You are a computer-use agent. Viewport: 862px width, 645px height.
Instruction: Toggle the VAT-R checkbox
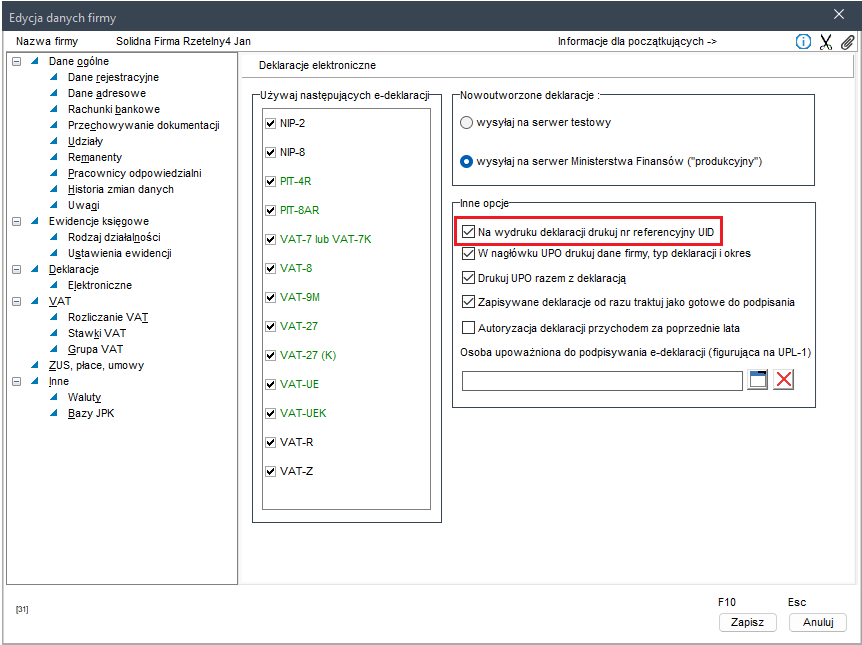pos(270,442)
